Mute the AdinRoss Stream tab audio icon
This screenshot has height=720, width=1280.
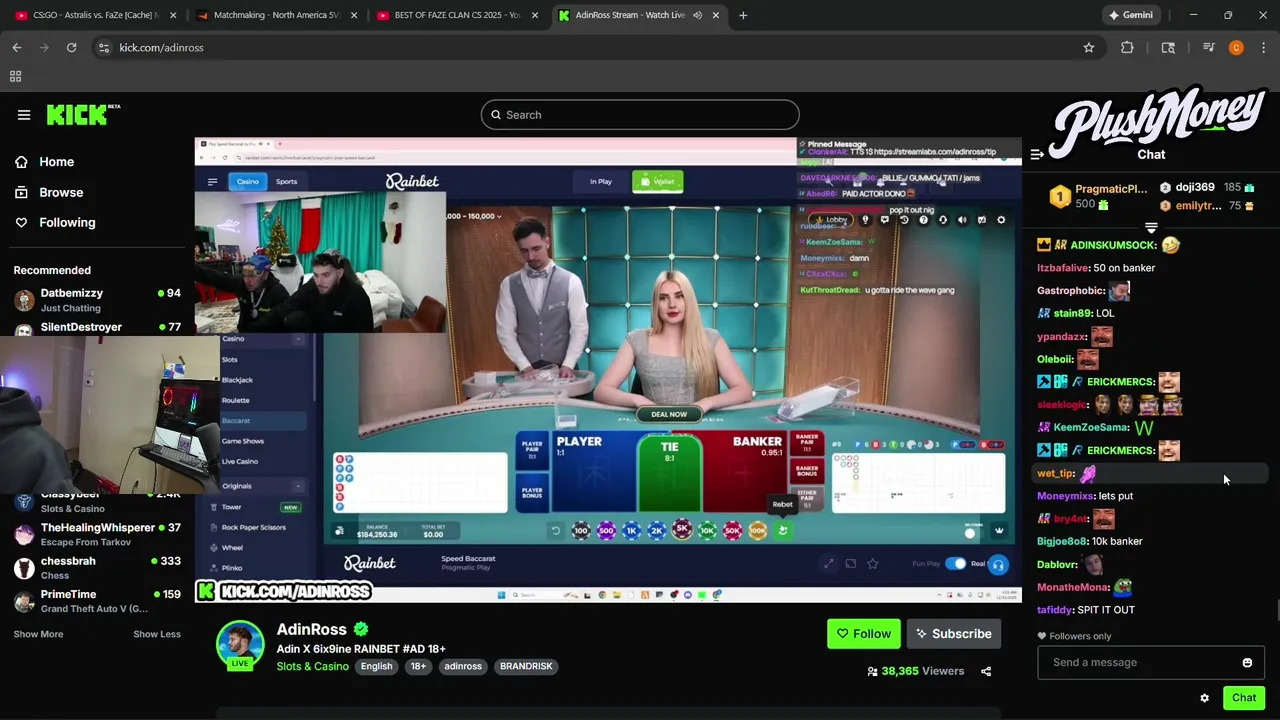698,15
